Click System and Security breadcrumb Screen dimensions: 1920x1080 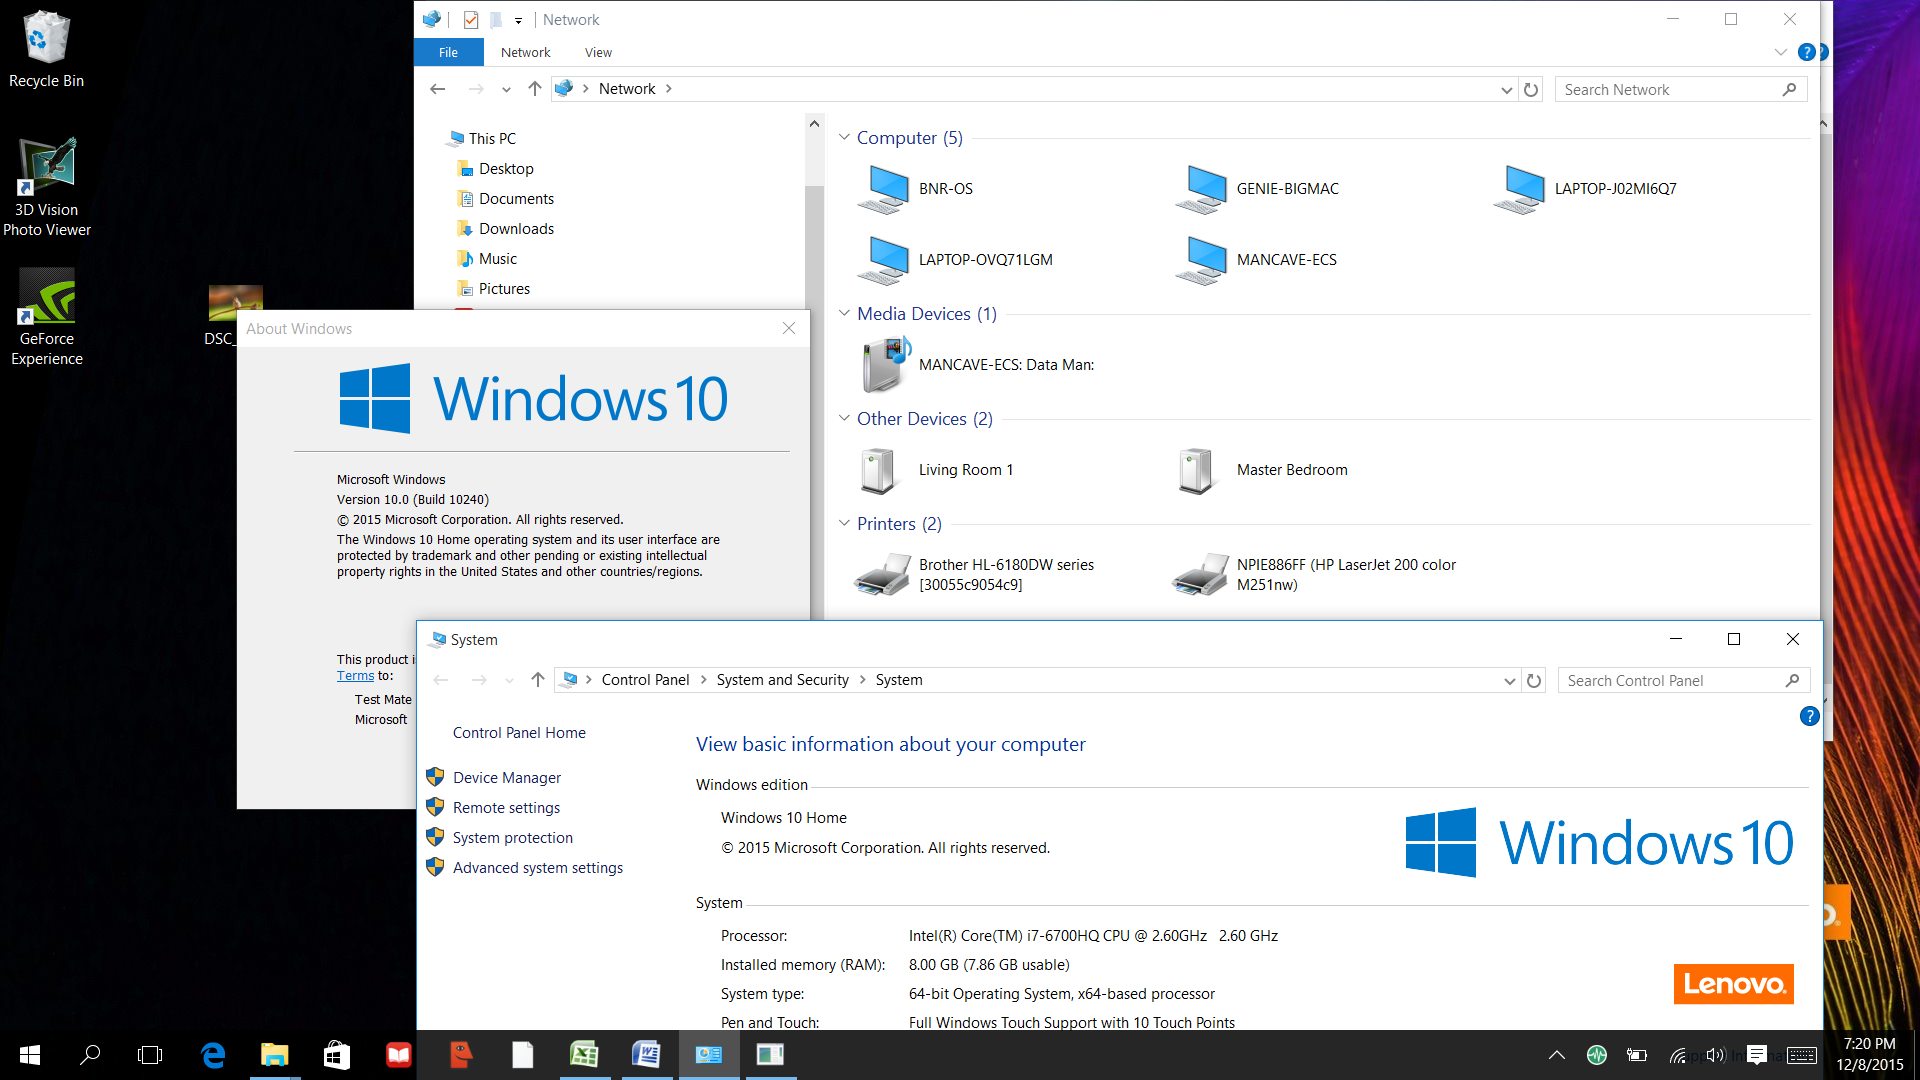tap(782, 680)
